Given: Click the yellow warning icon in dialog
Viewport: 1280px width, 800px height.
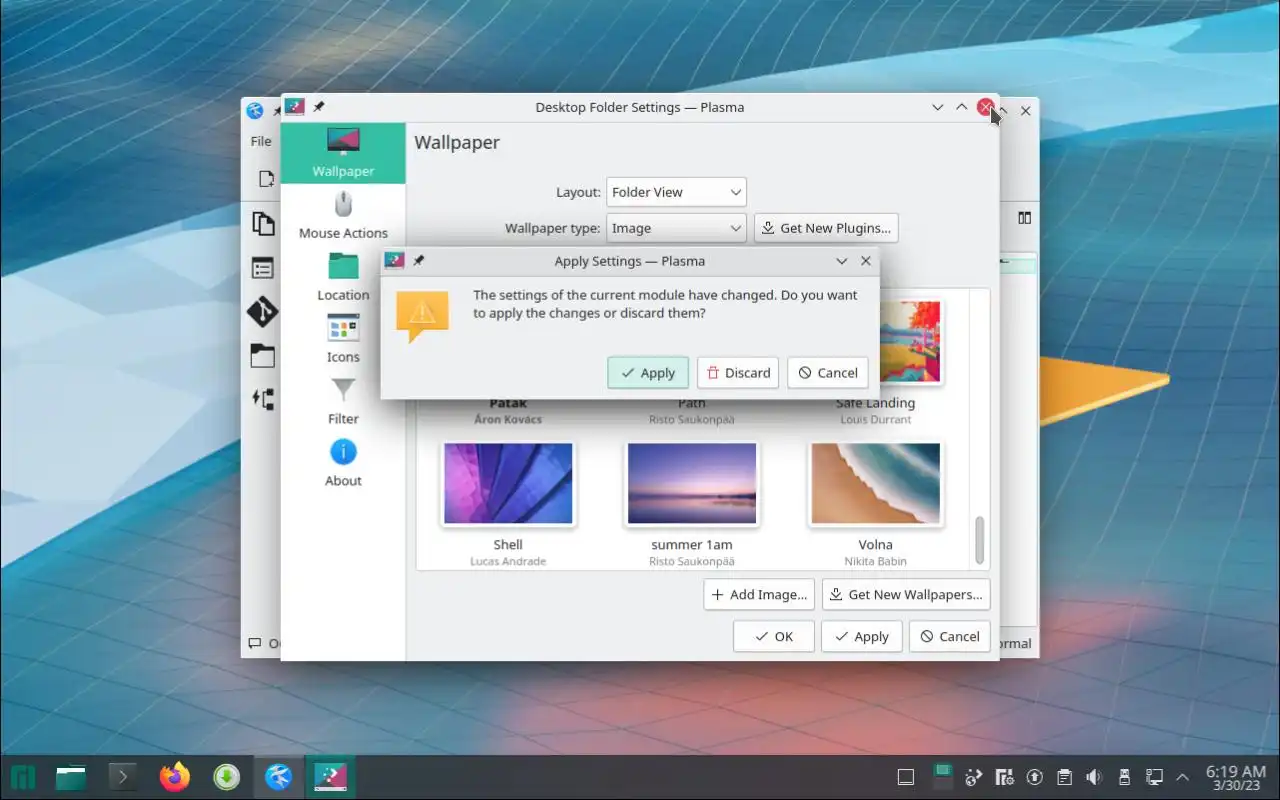Looking at the screenshot, I should coord(422,314).
